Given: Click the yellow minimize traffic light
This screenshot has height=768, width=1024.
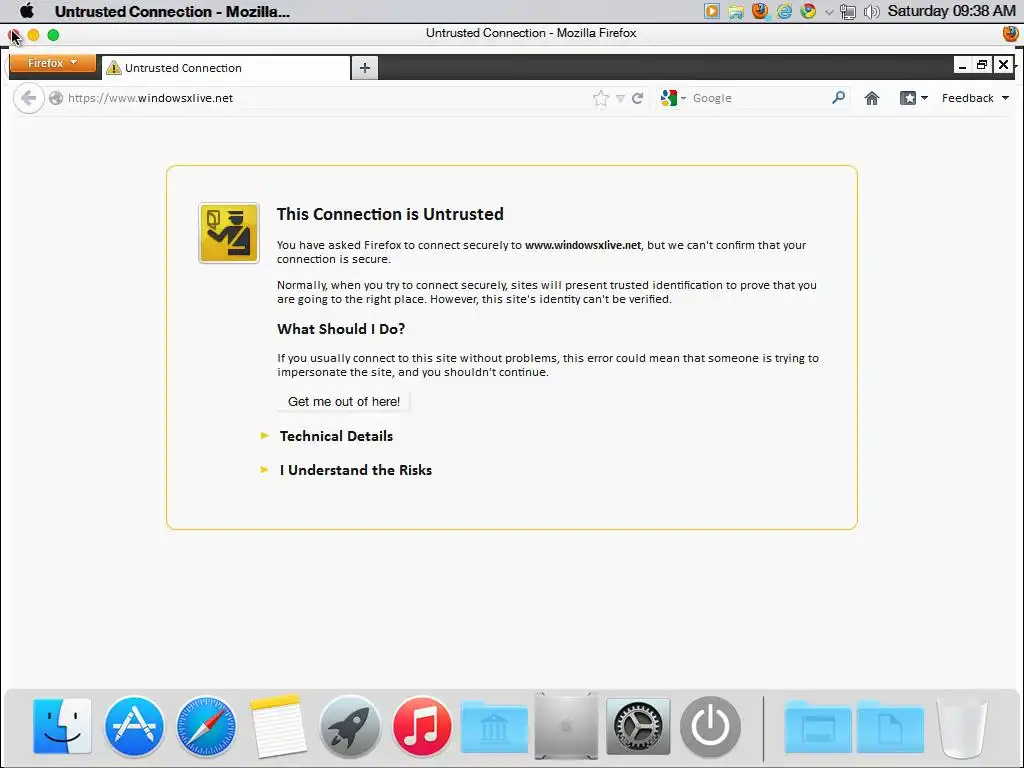Looking at the screenshot, I should click(34, 35).
